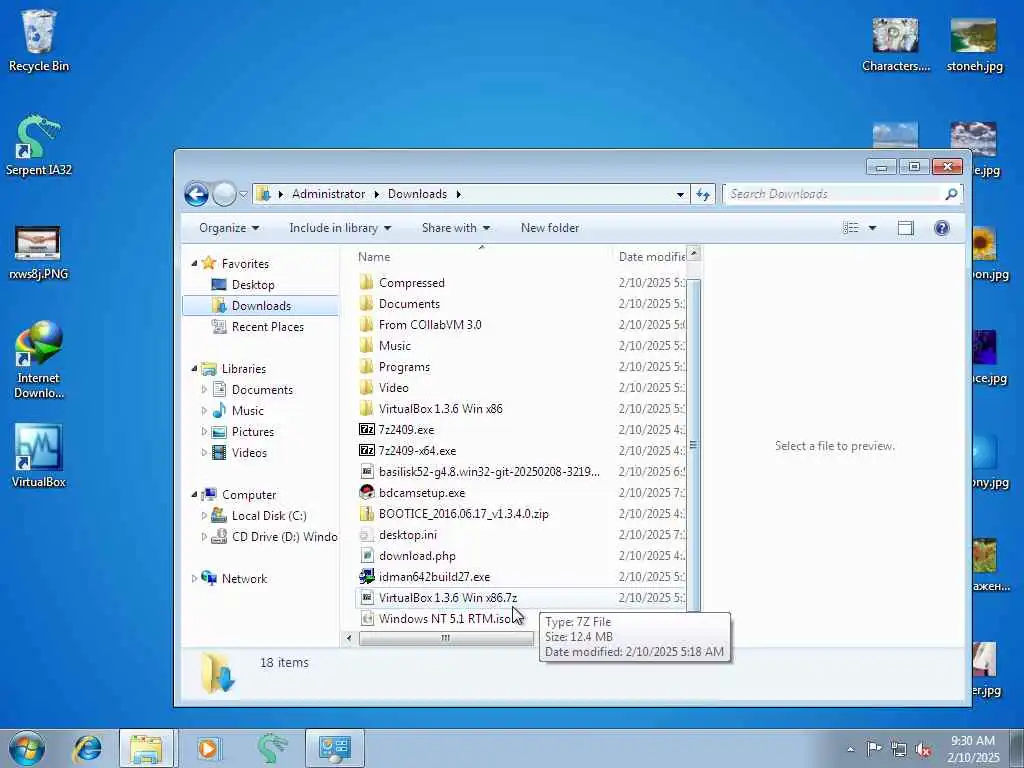Open the recent locations dropdown arrow
The width and height of the screenshot is (1024, 768).
pyautogui.click(x=243, y=194)
